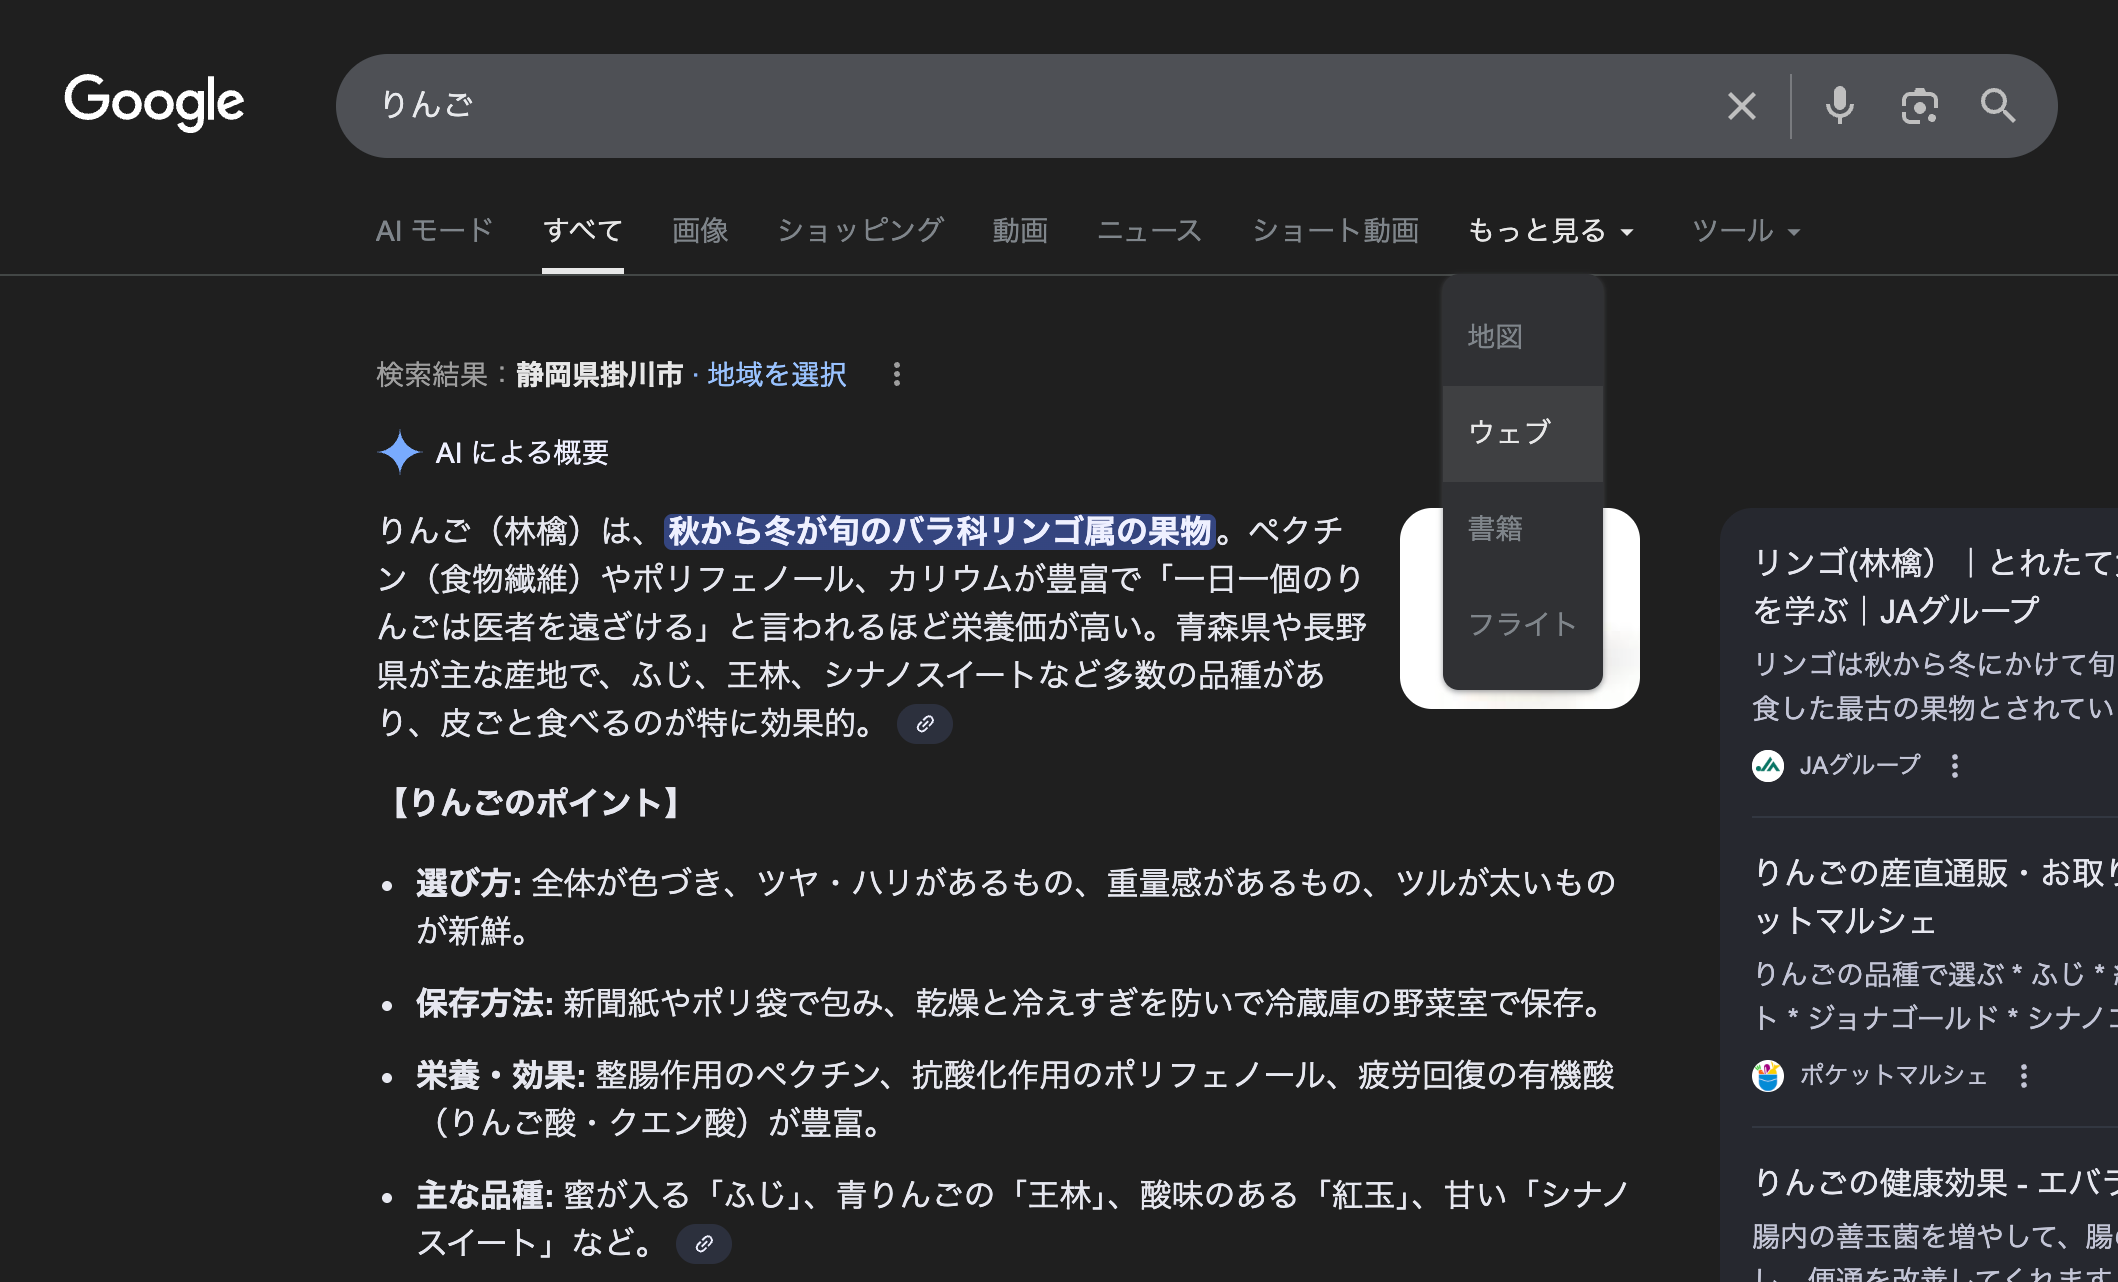The image size is (2118, 1282).
Task: Open Google Lens image search icon
Action: coord(1919,106)
